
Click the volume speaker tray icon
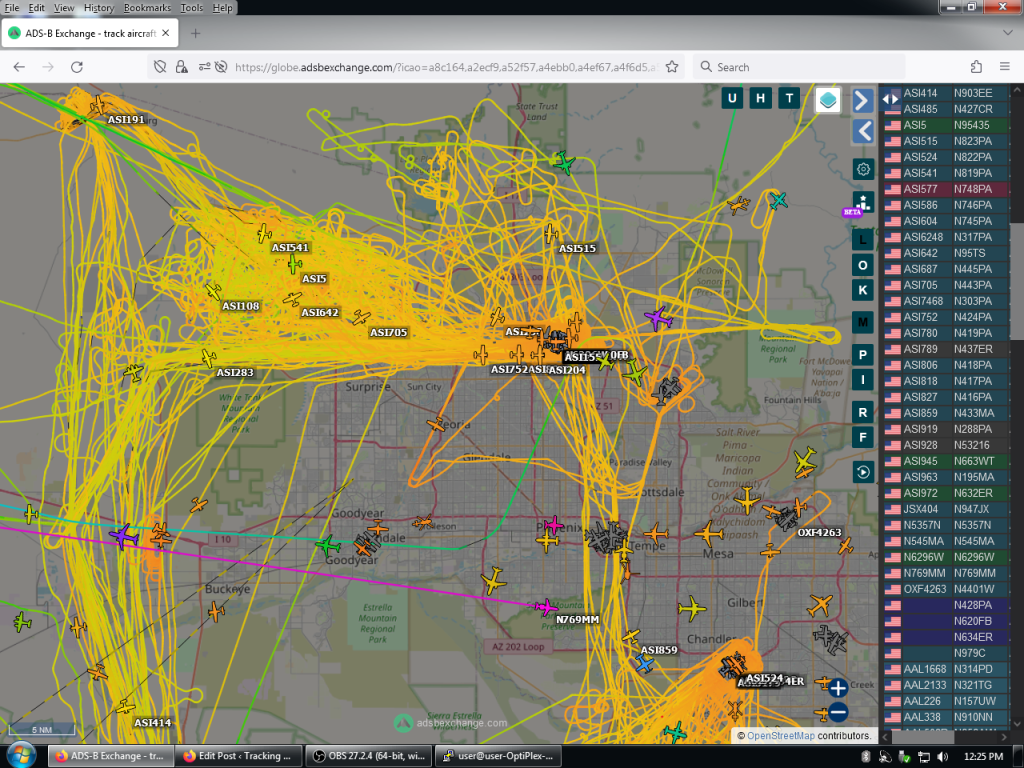[x=942, y=756]
